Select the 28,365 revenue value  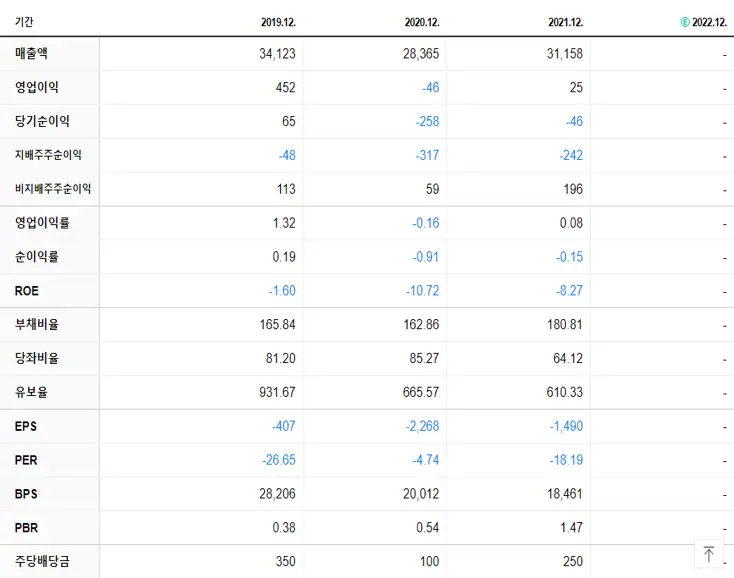[421, 54]
